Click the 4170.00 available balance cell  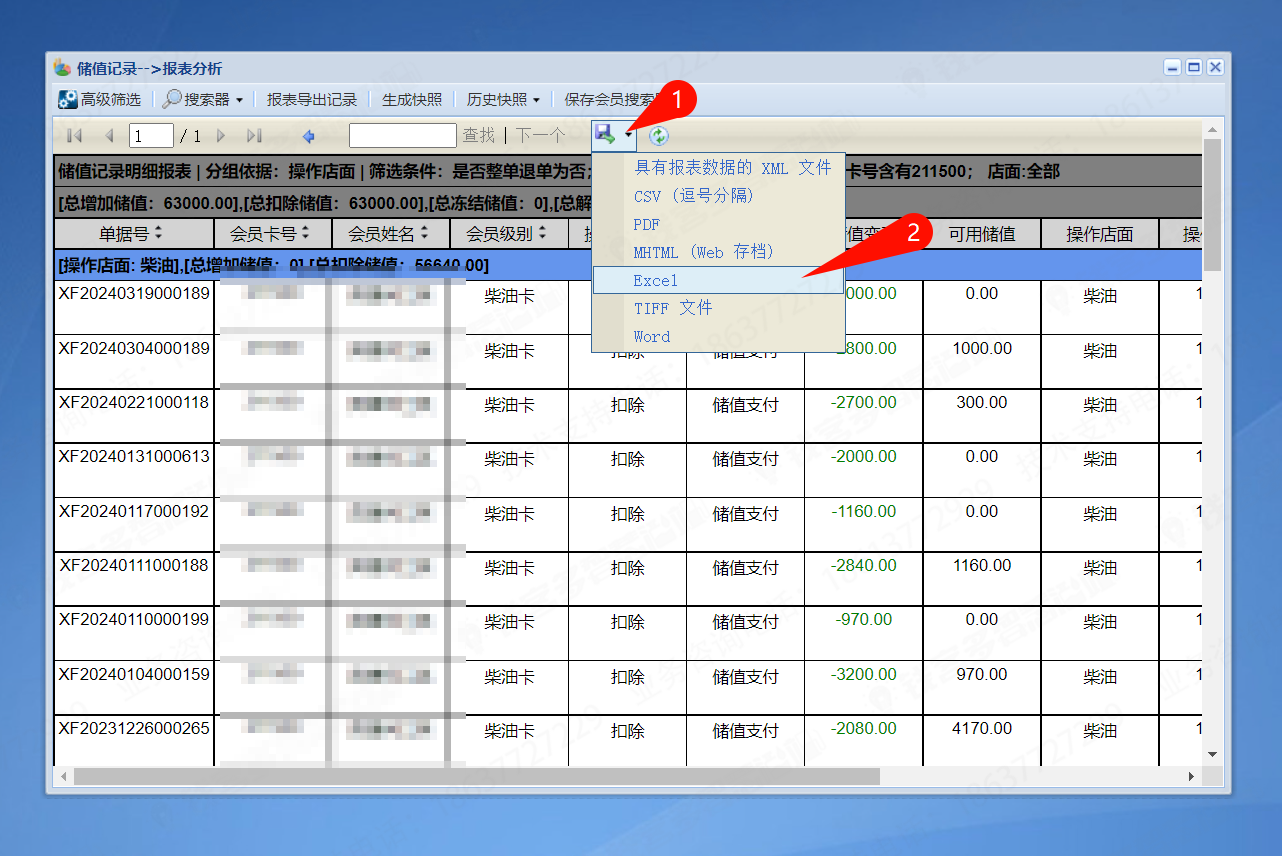(x=982, y=729)
